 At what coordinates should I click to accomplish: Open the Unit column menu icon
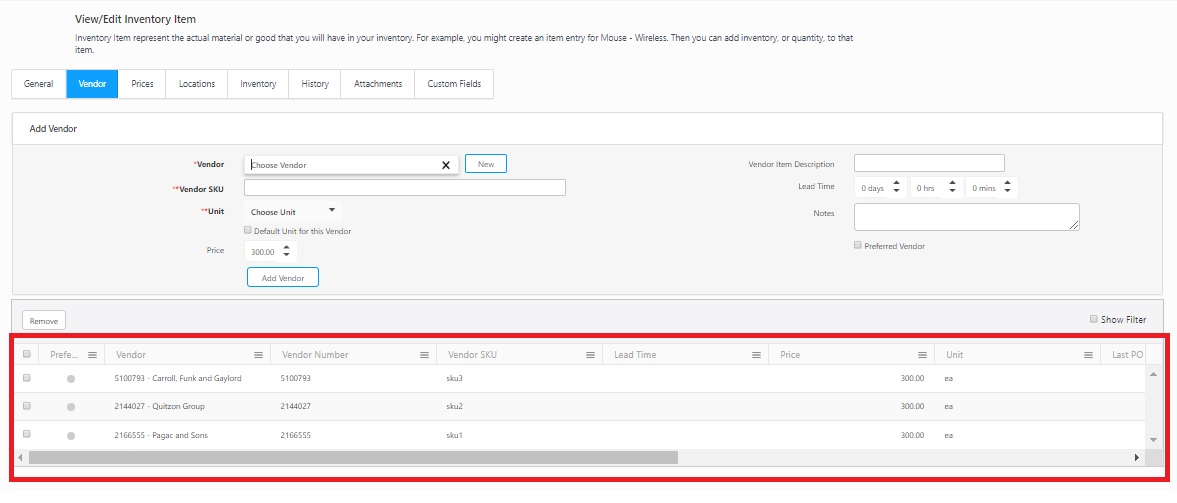(1088, 355)
